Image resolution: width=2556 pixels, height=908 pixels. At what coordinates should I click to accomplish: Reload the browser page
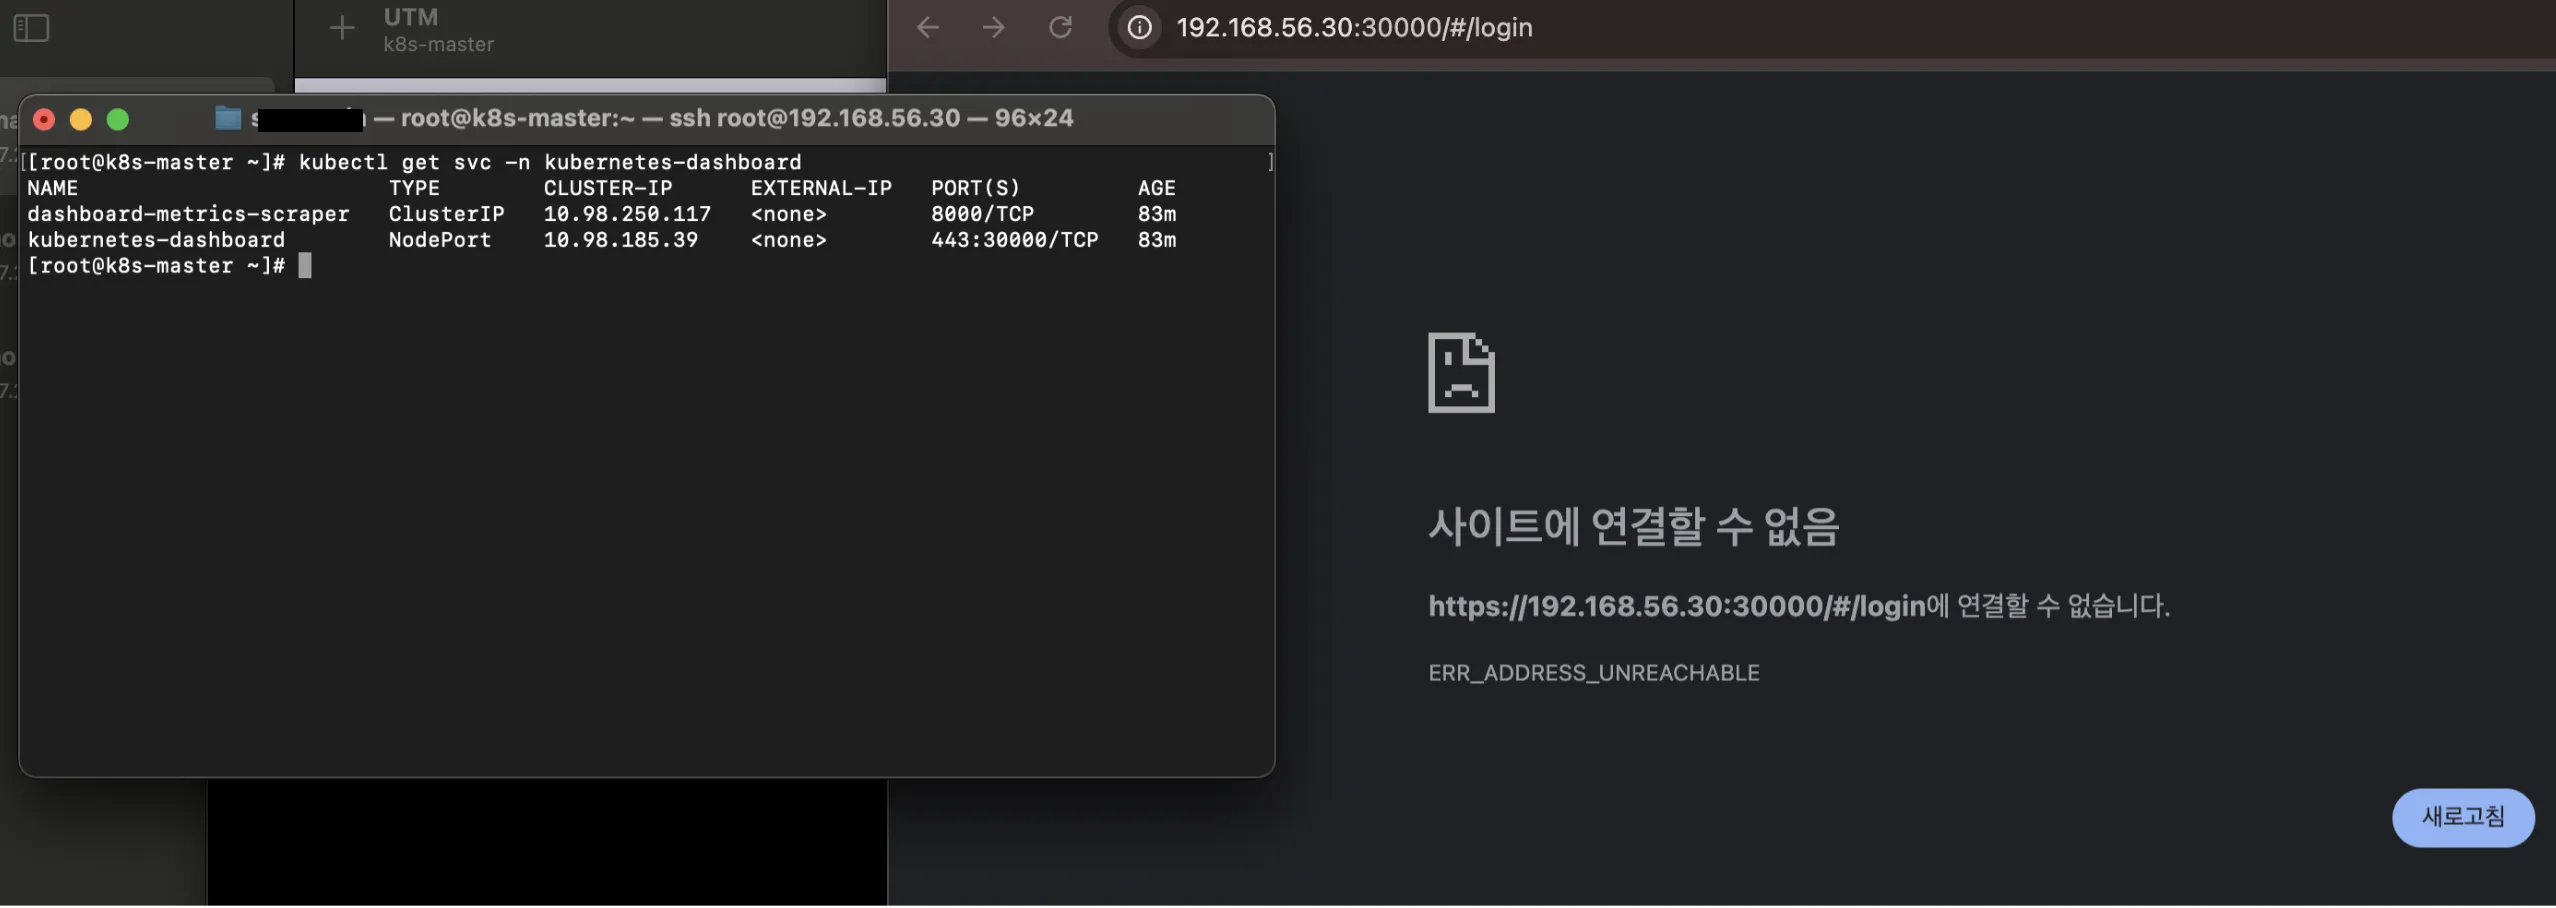(1060, 28)
